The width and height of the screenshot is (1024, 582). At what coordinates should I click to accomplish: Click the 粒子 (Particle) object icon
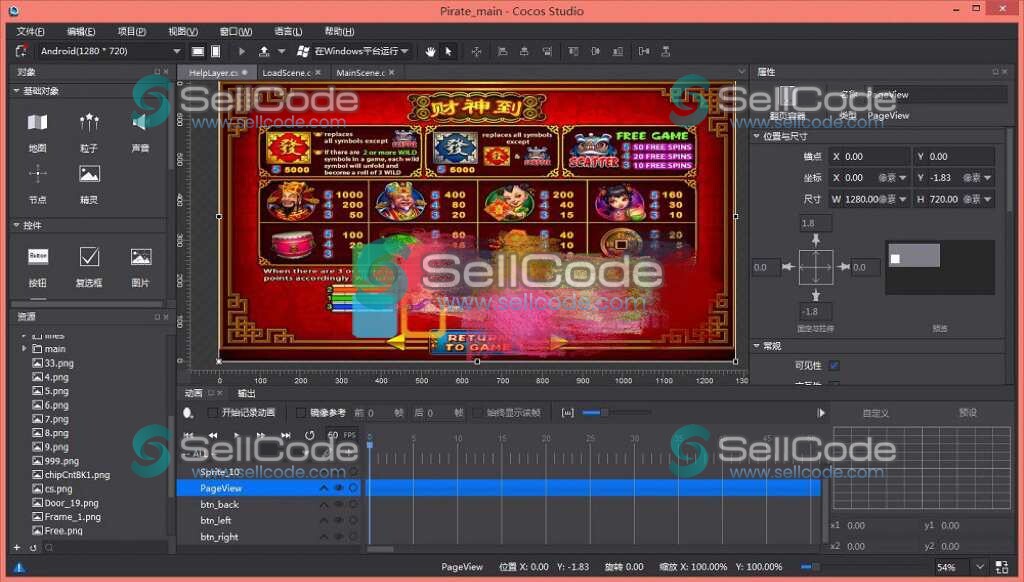(x=89, y=123)
